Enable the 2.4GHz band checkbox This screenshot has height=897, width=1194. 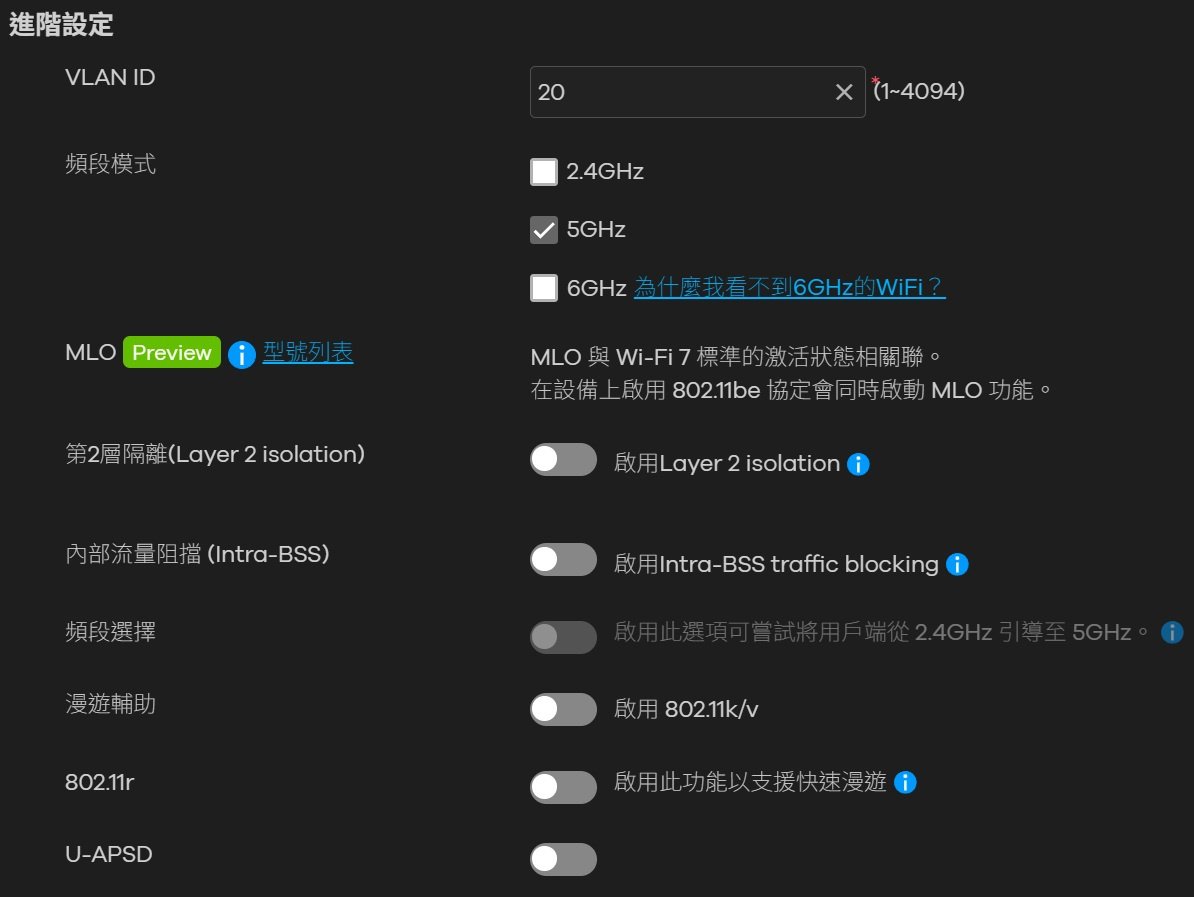[543, 171]
